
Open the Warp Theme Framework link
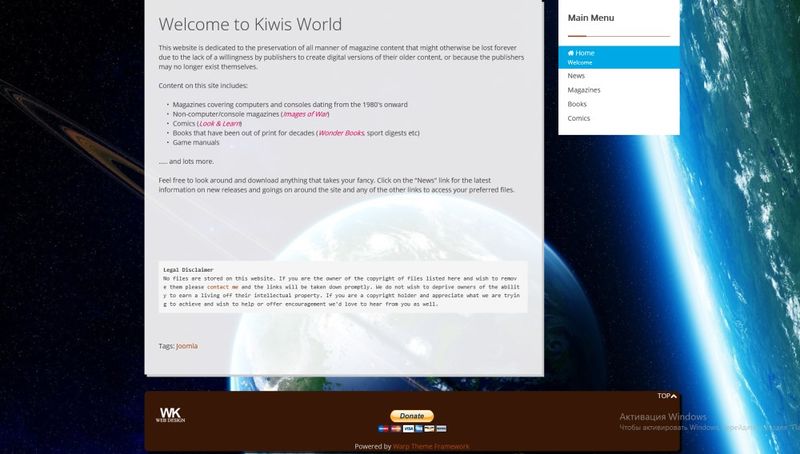click(431, 446)
